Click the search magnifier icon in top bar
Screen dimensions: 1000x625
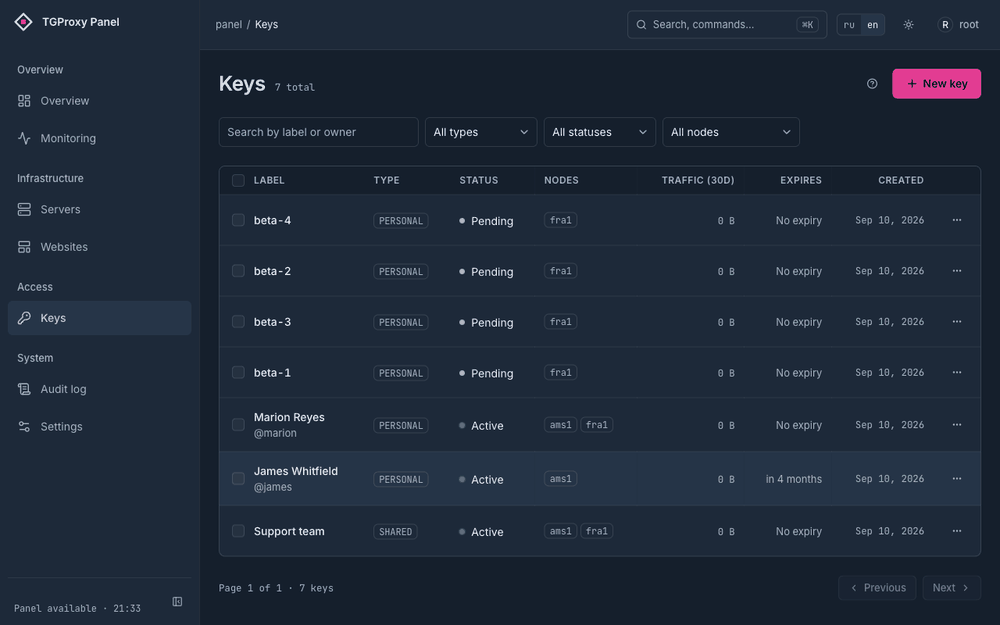click(641, 24)
